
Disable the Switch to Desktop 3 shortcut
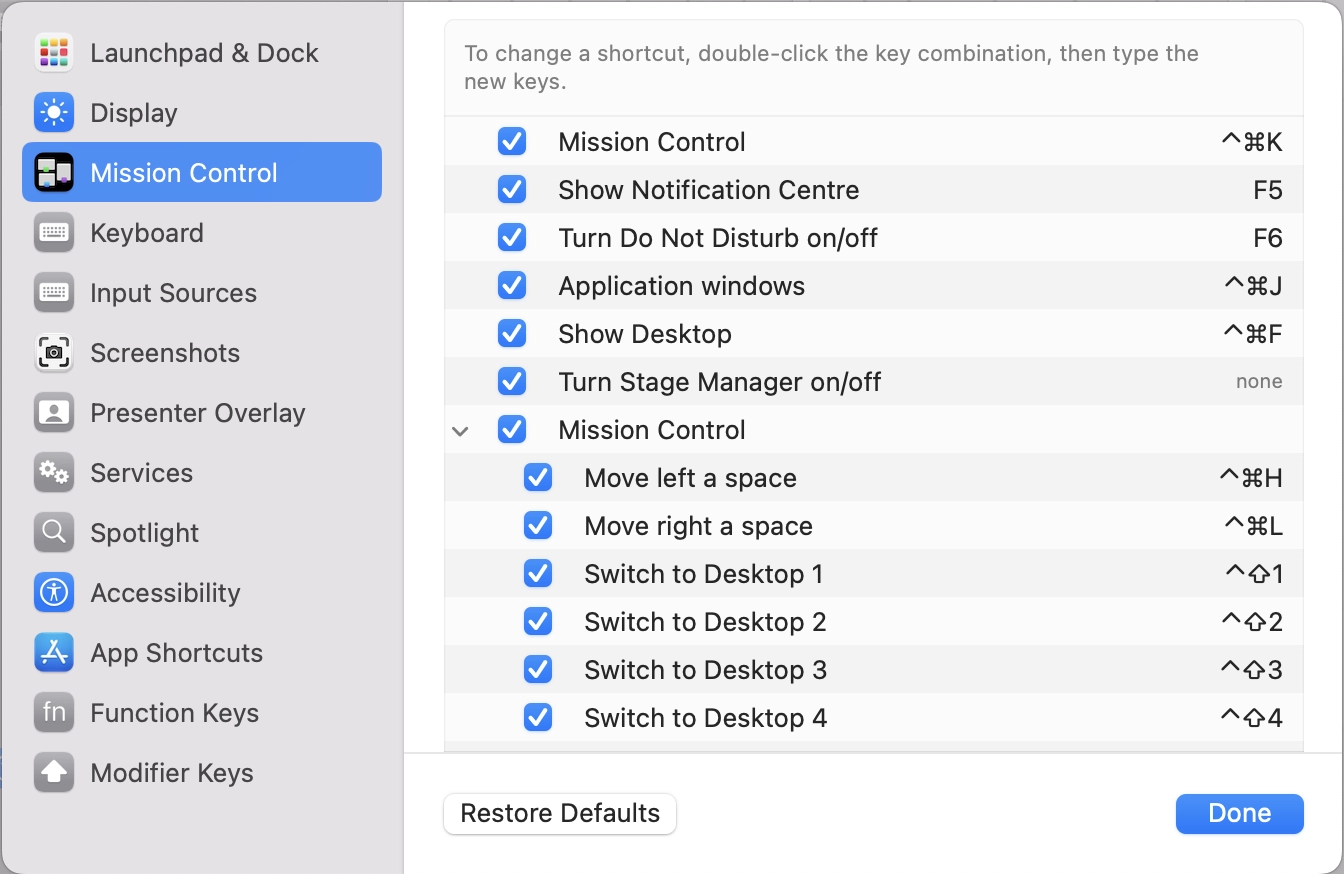point(538,669)
